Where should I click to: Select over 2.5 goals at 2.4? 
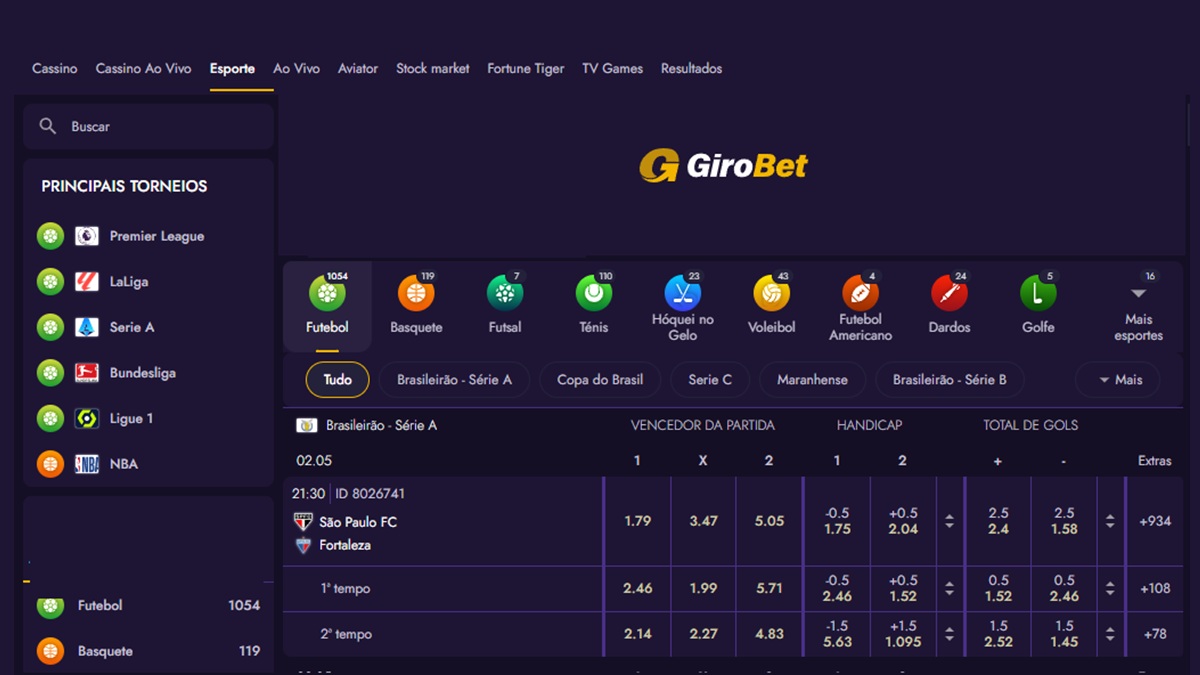pos(999,521)
